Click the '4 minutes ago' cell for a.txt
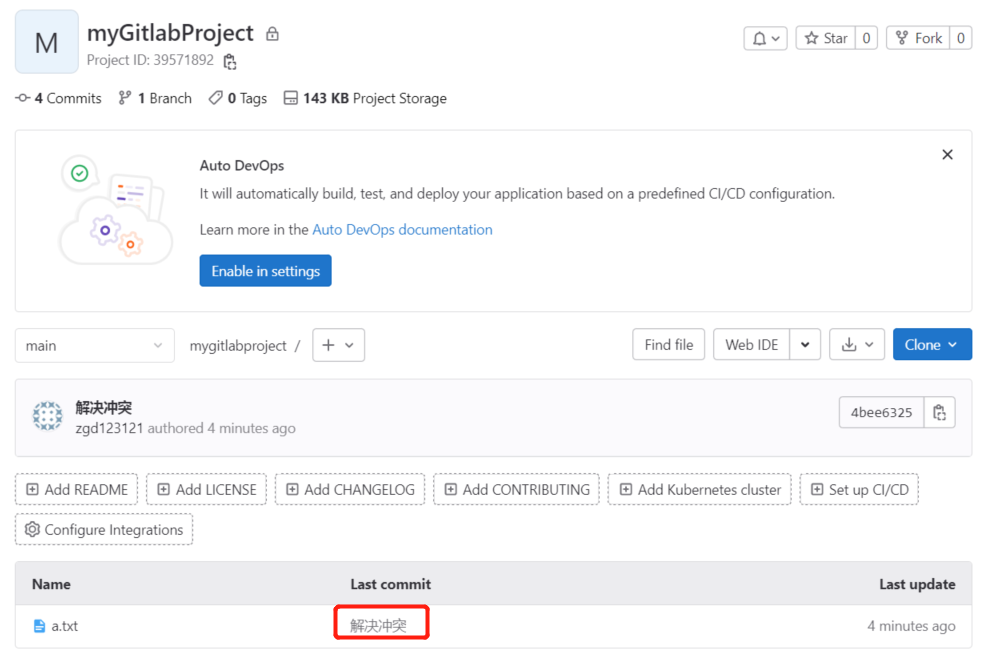 (911, 626)
